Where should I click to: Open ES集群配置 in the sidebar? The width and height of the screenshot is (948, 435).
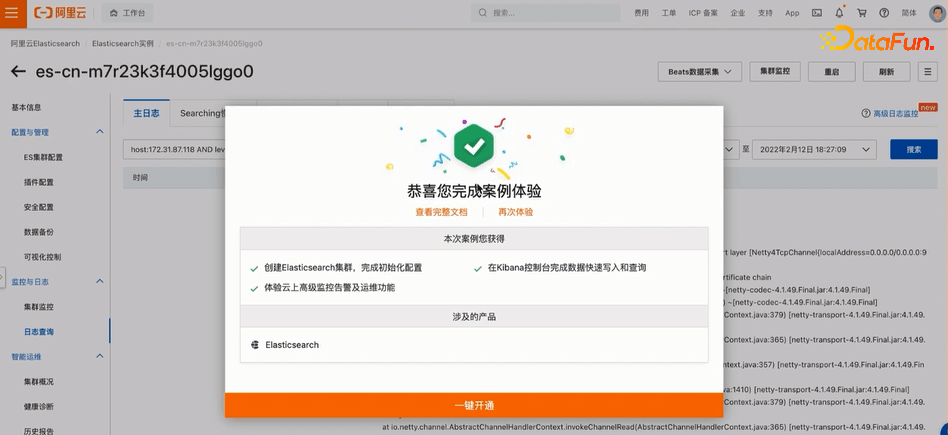tap(43, 157)
